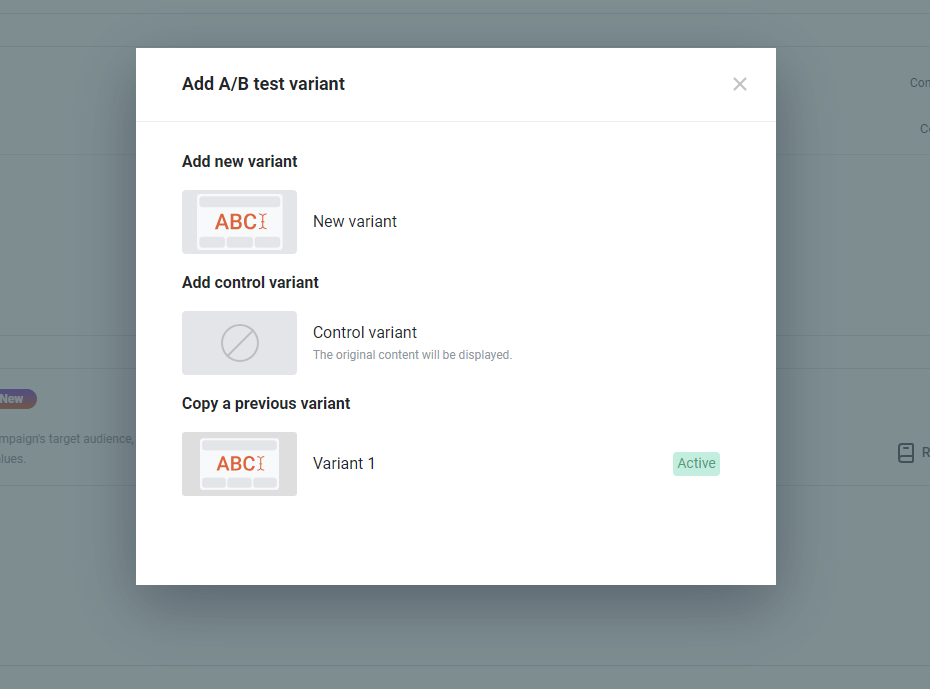
Task: Click the Add control variant heading
Action: [x=250, y=282]
